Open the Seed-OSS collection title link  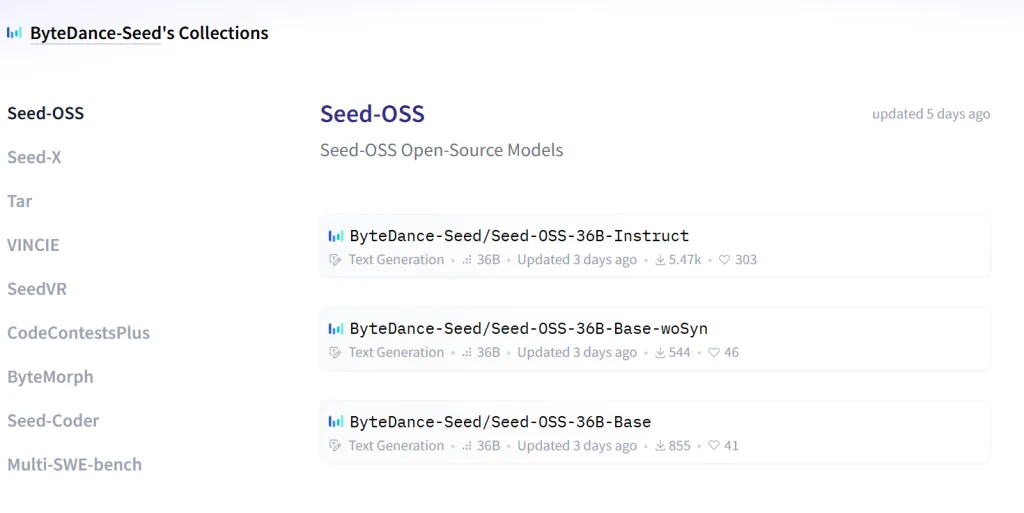(x=372, y=114)
